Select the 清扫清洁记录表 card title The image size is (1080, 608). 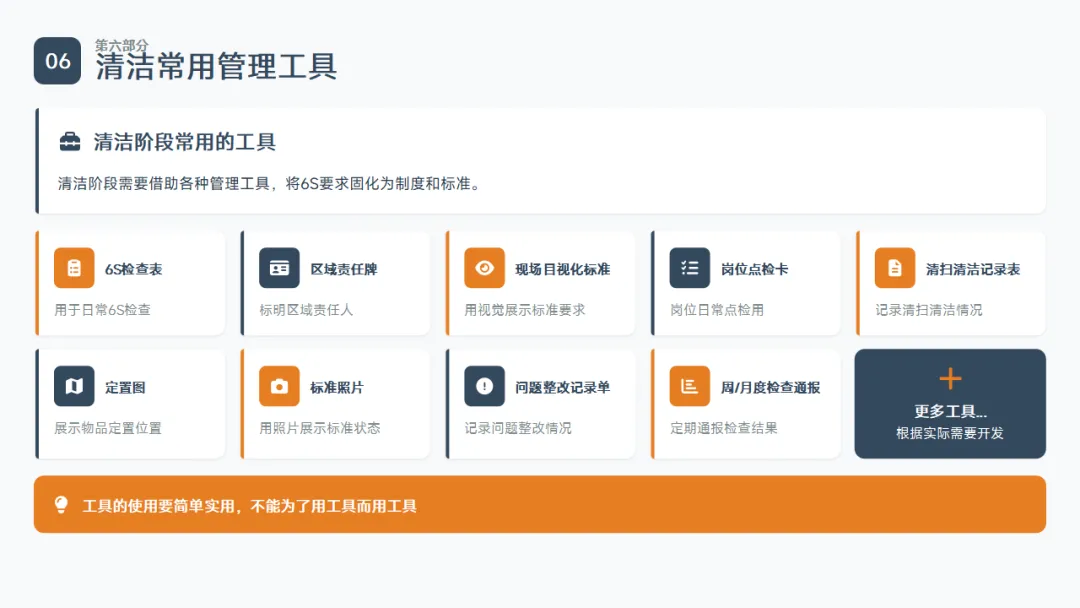pos(973,269)
